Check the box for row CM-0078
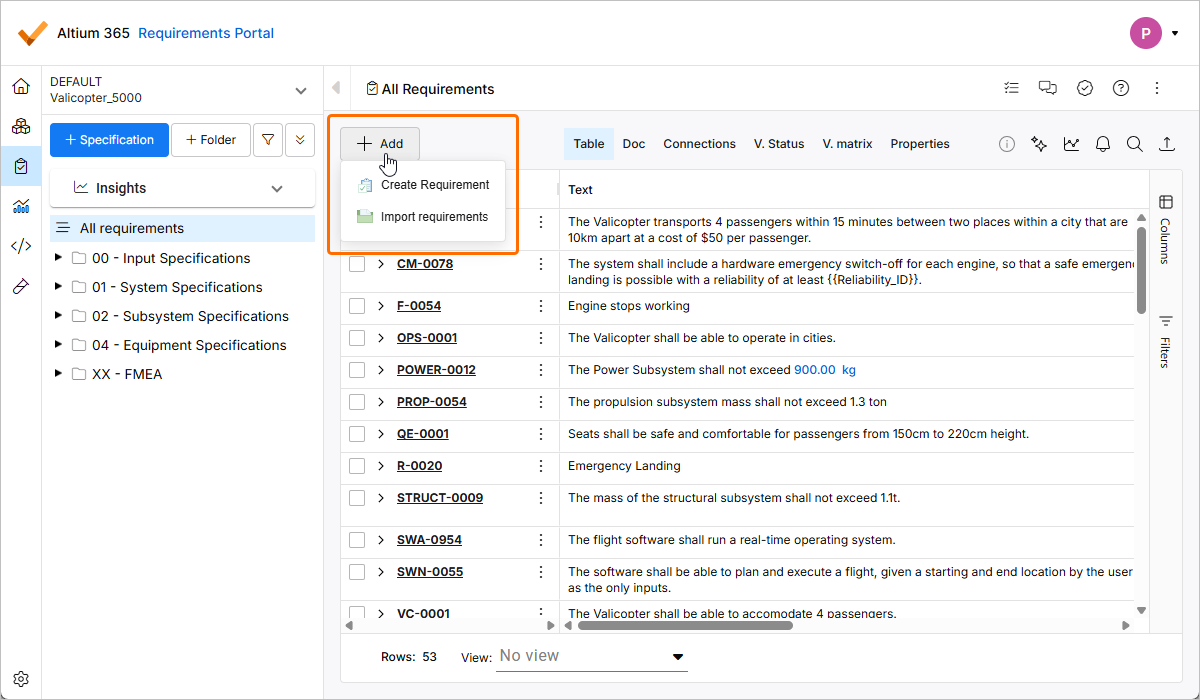1200x700 pixels. 357,264
